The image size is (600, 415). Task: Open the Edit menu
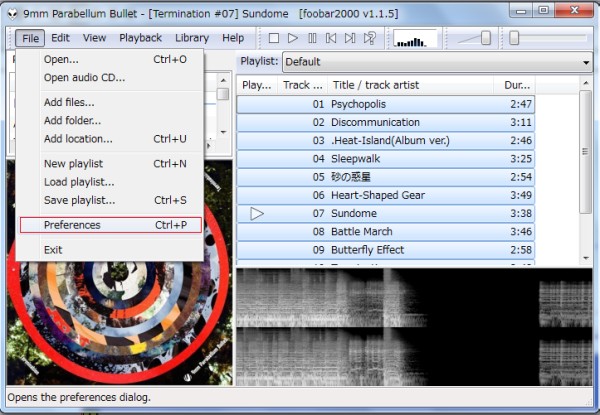coord(60,38)
